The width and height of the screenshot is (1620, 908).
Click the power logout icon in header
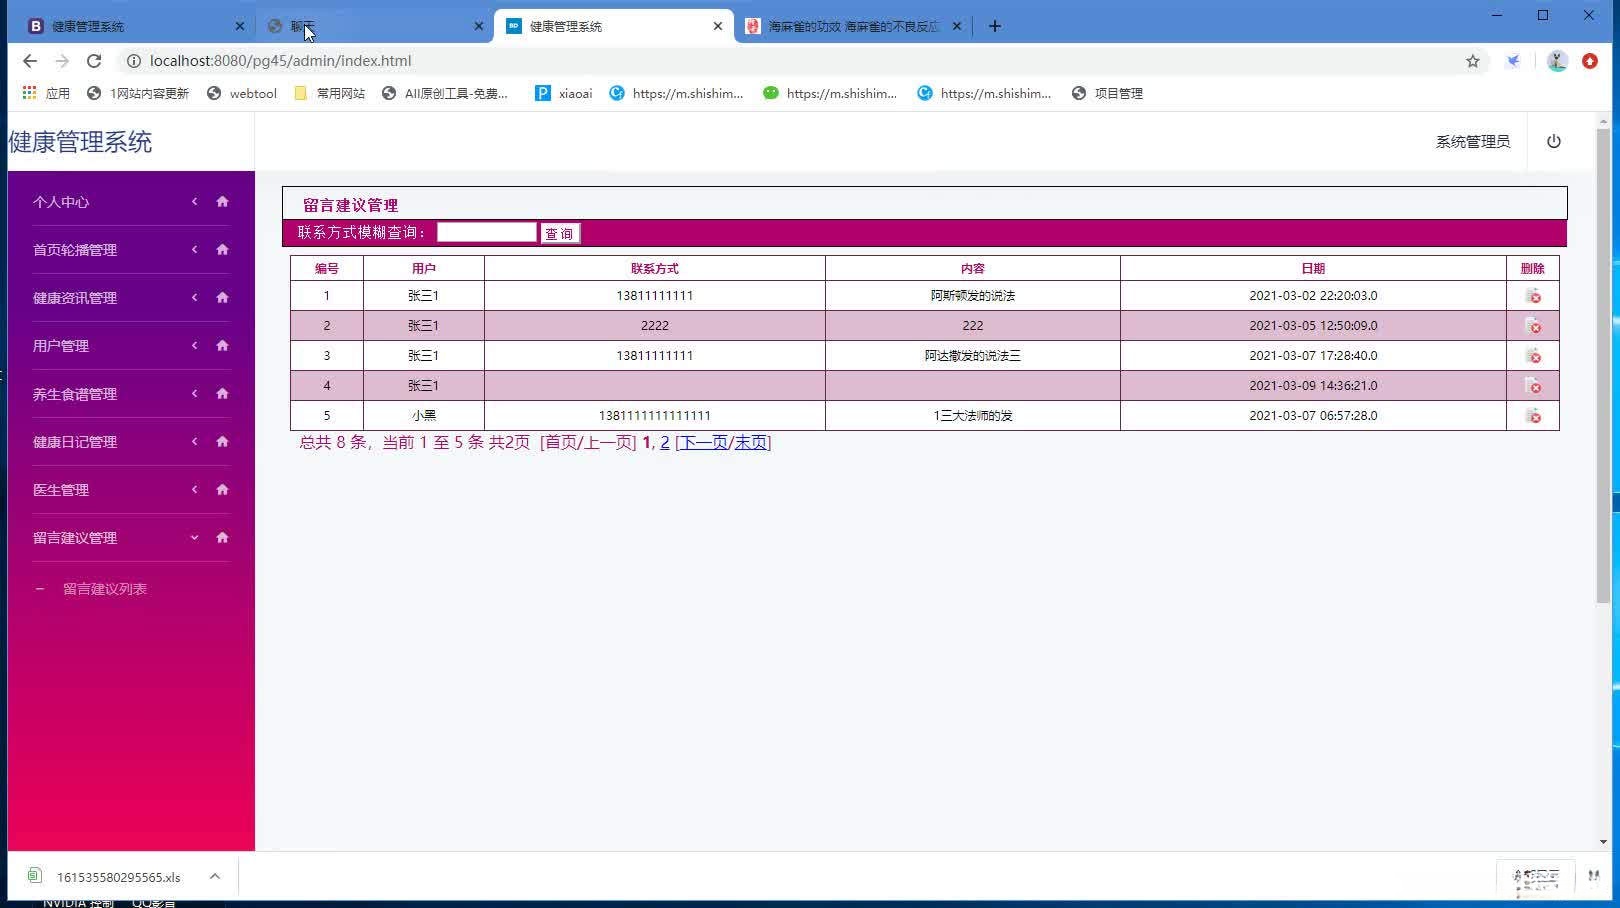1554,141
